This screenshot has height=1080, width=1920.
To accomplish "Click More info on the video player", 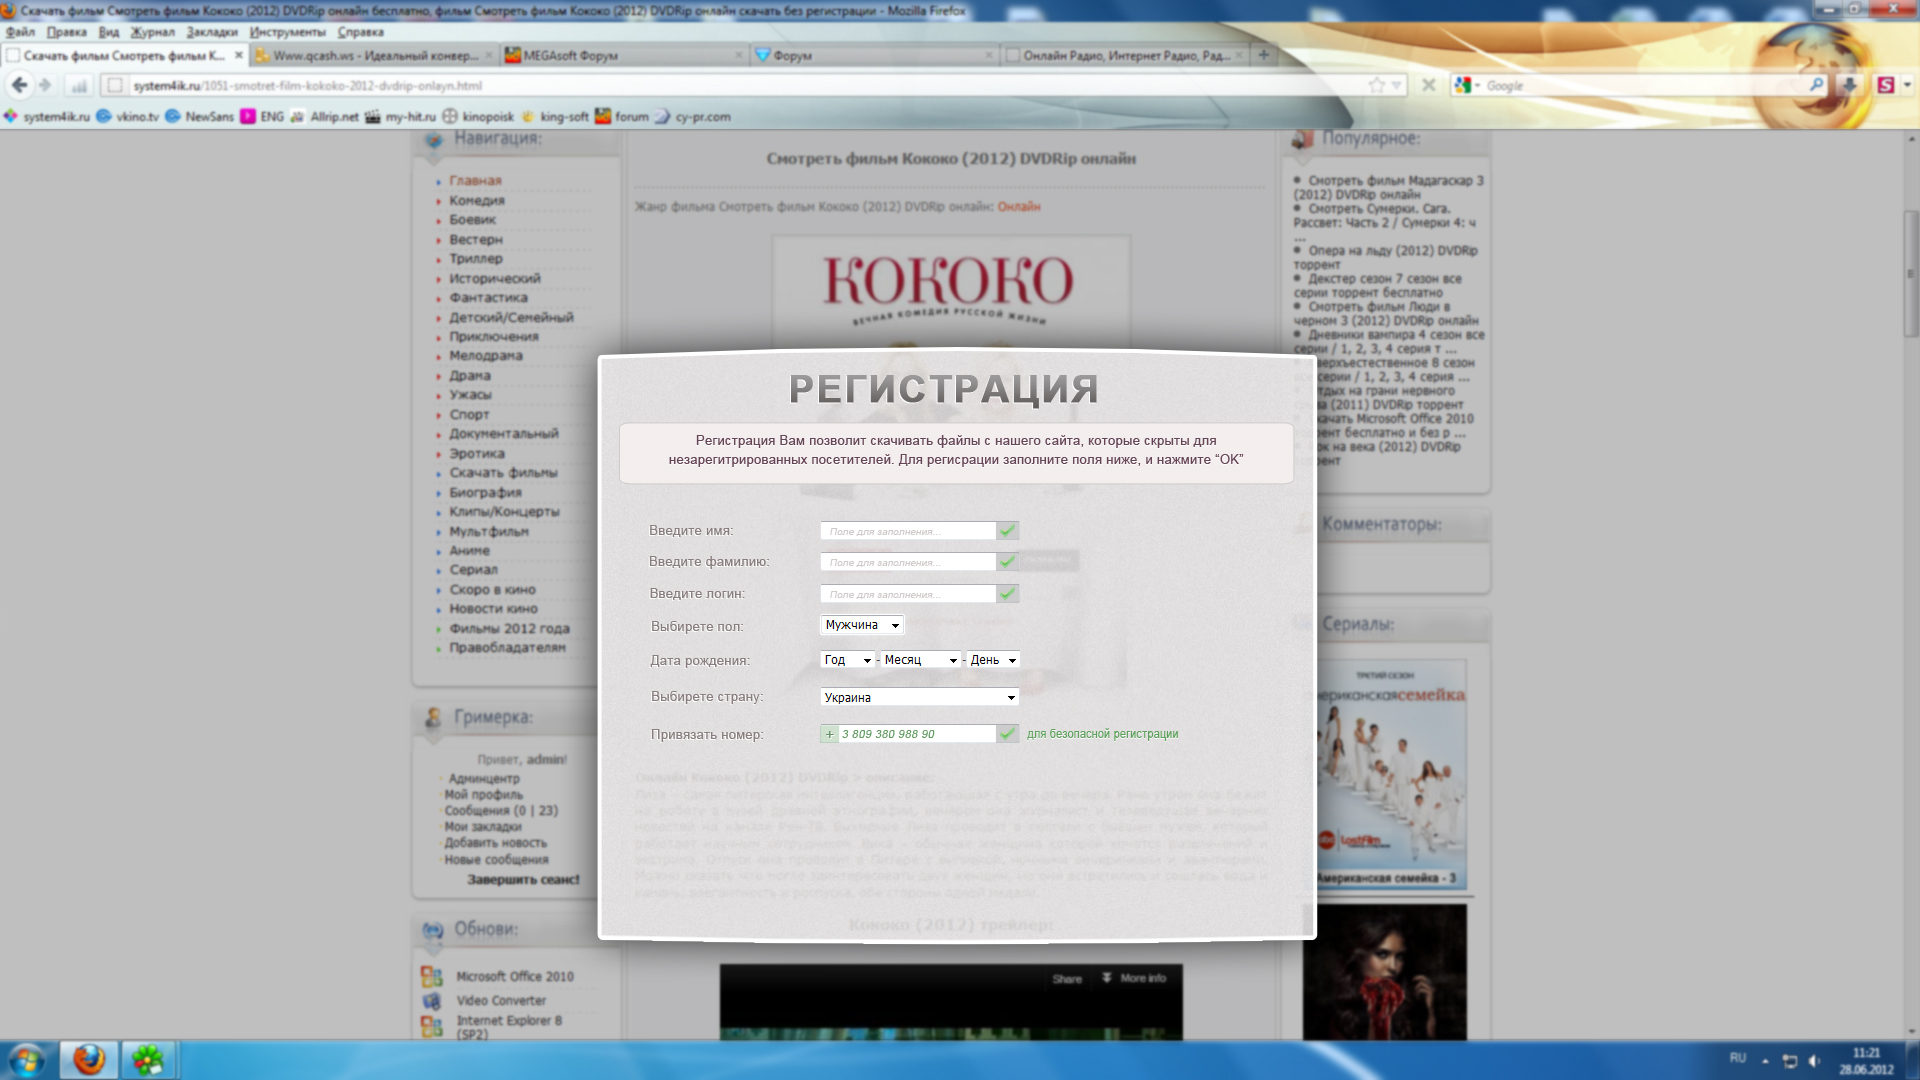I will [x=1134, y=978].
